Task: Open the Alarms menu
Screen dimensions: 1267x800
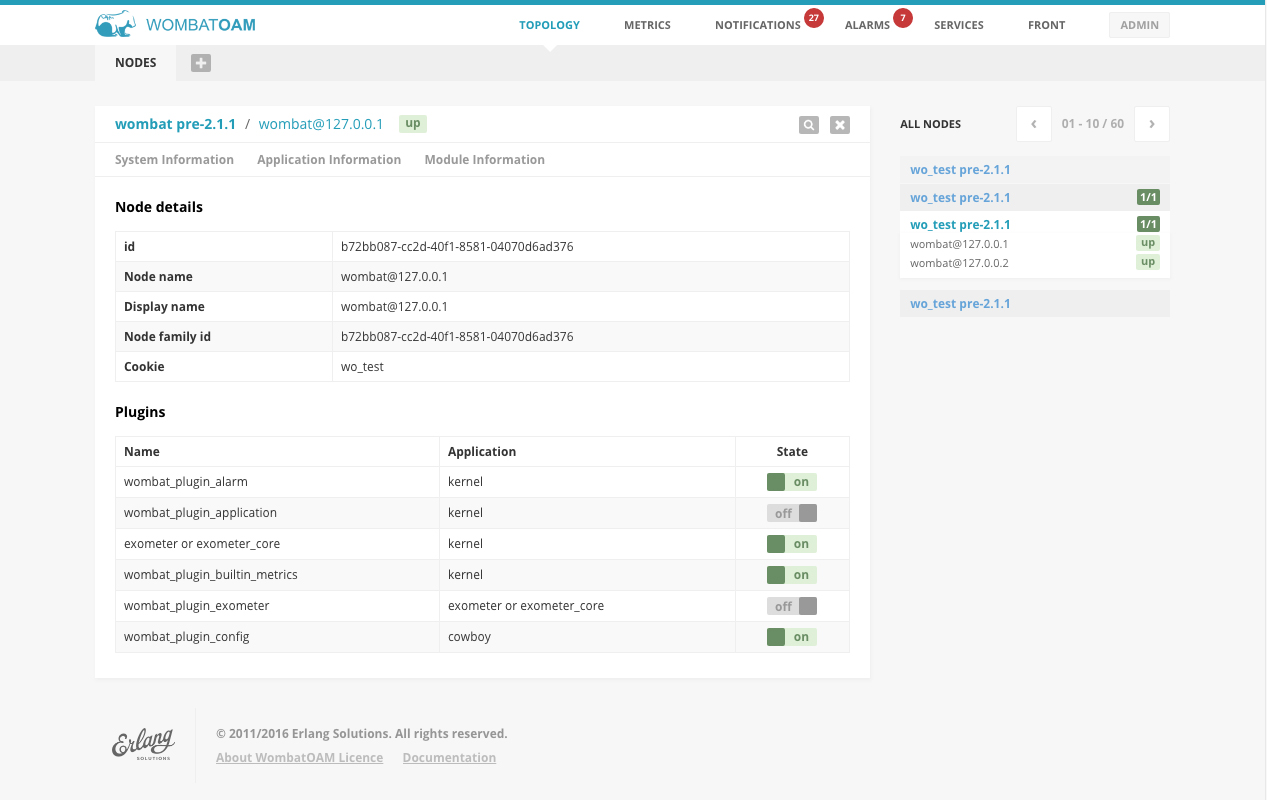Action: click(867, 25)
